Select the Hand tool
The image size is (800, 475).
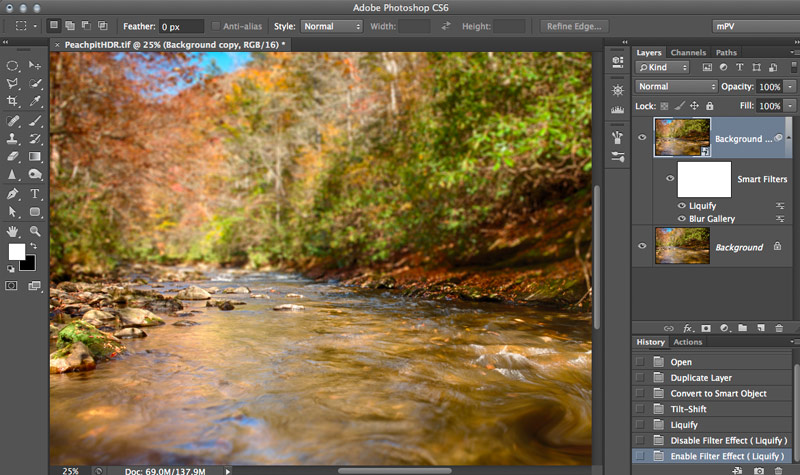(x=13, y=231)
